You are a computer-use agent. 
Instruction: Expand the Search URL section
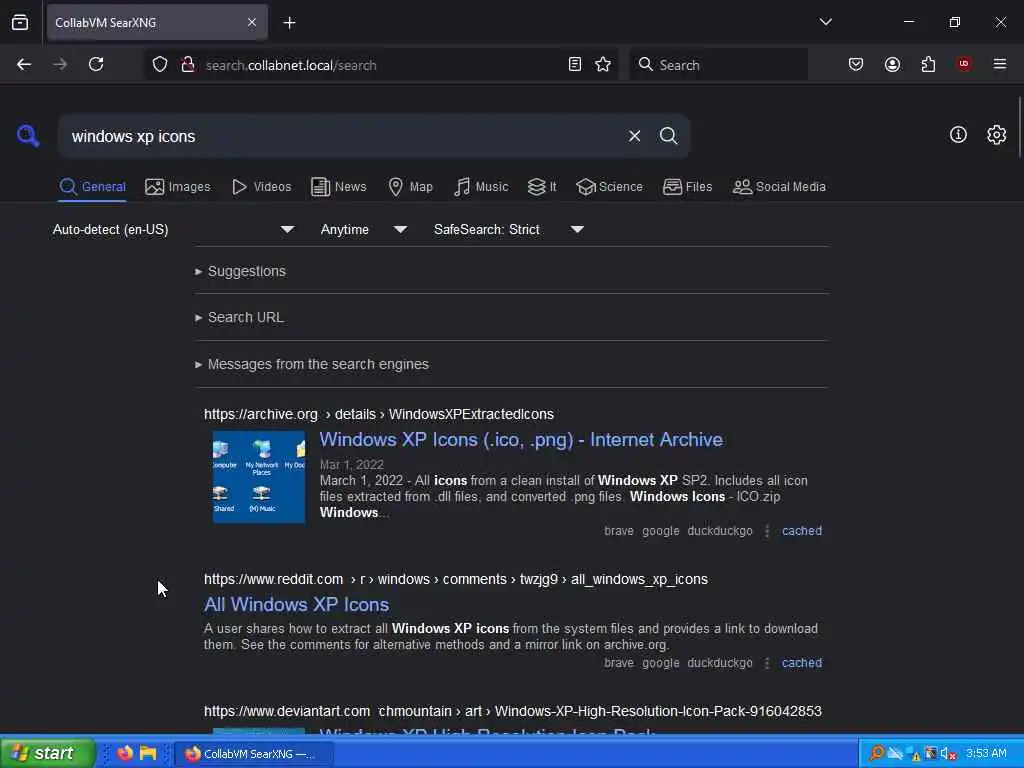tap(239, 317)
